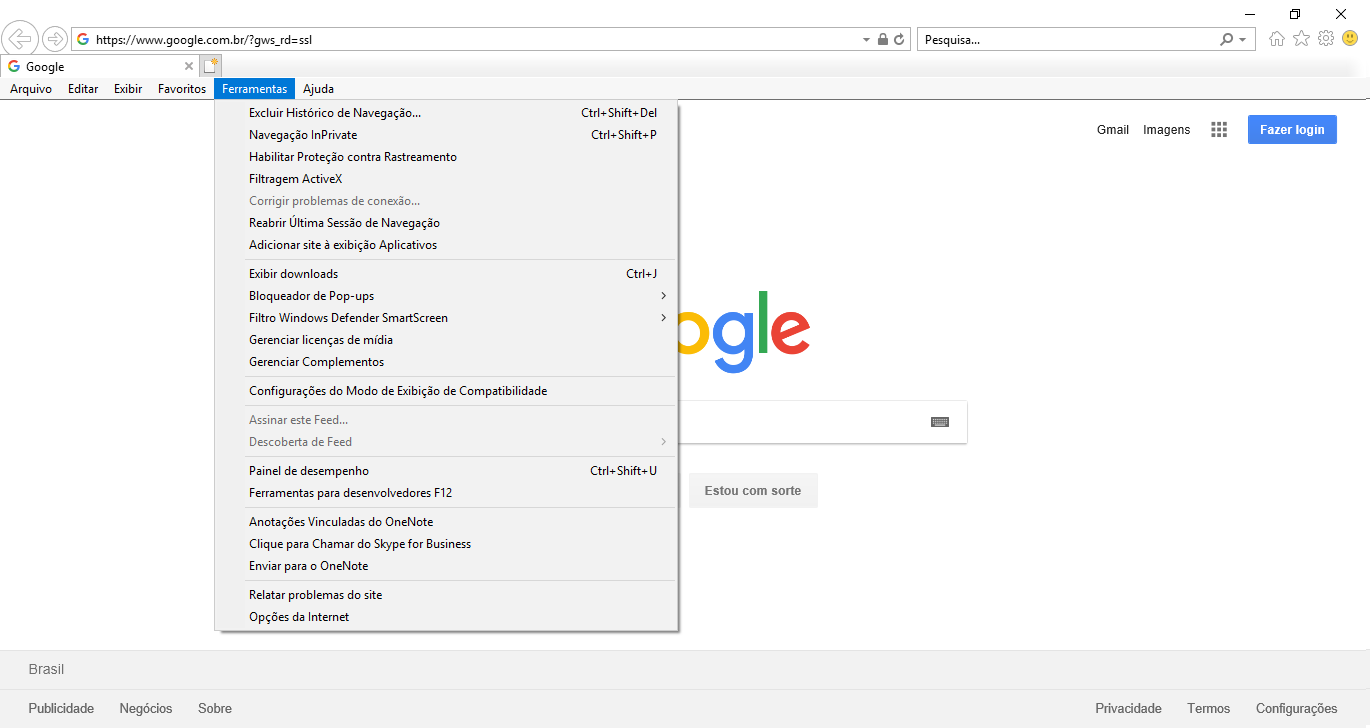Click the search magnifier icon in Pesquisa box
This screenshot has width=1370, height=728.
point(1227,40)
